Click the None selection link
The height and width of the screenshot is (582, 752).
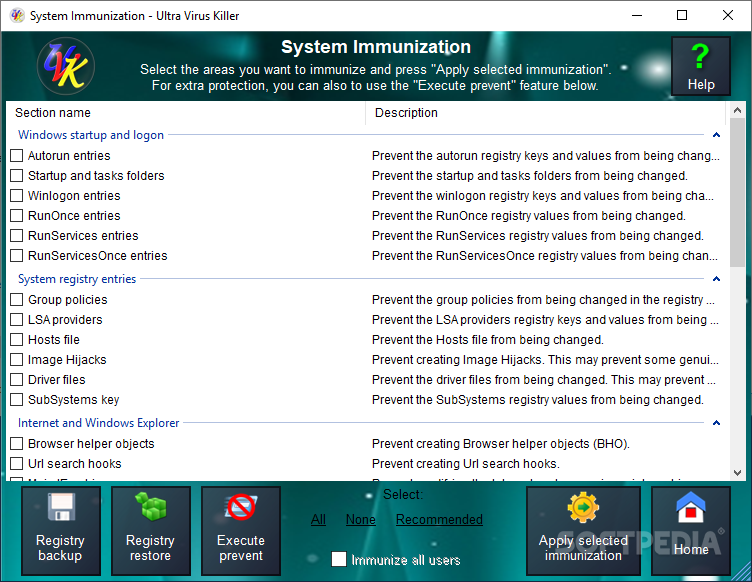pos(361,519)
